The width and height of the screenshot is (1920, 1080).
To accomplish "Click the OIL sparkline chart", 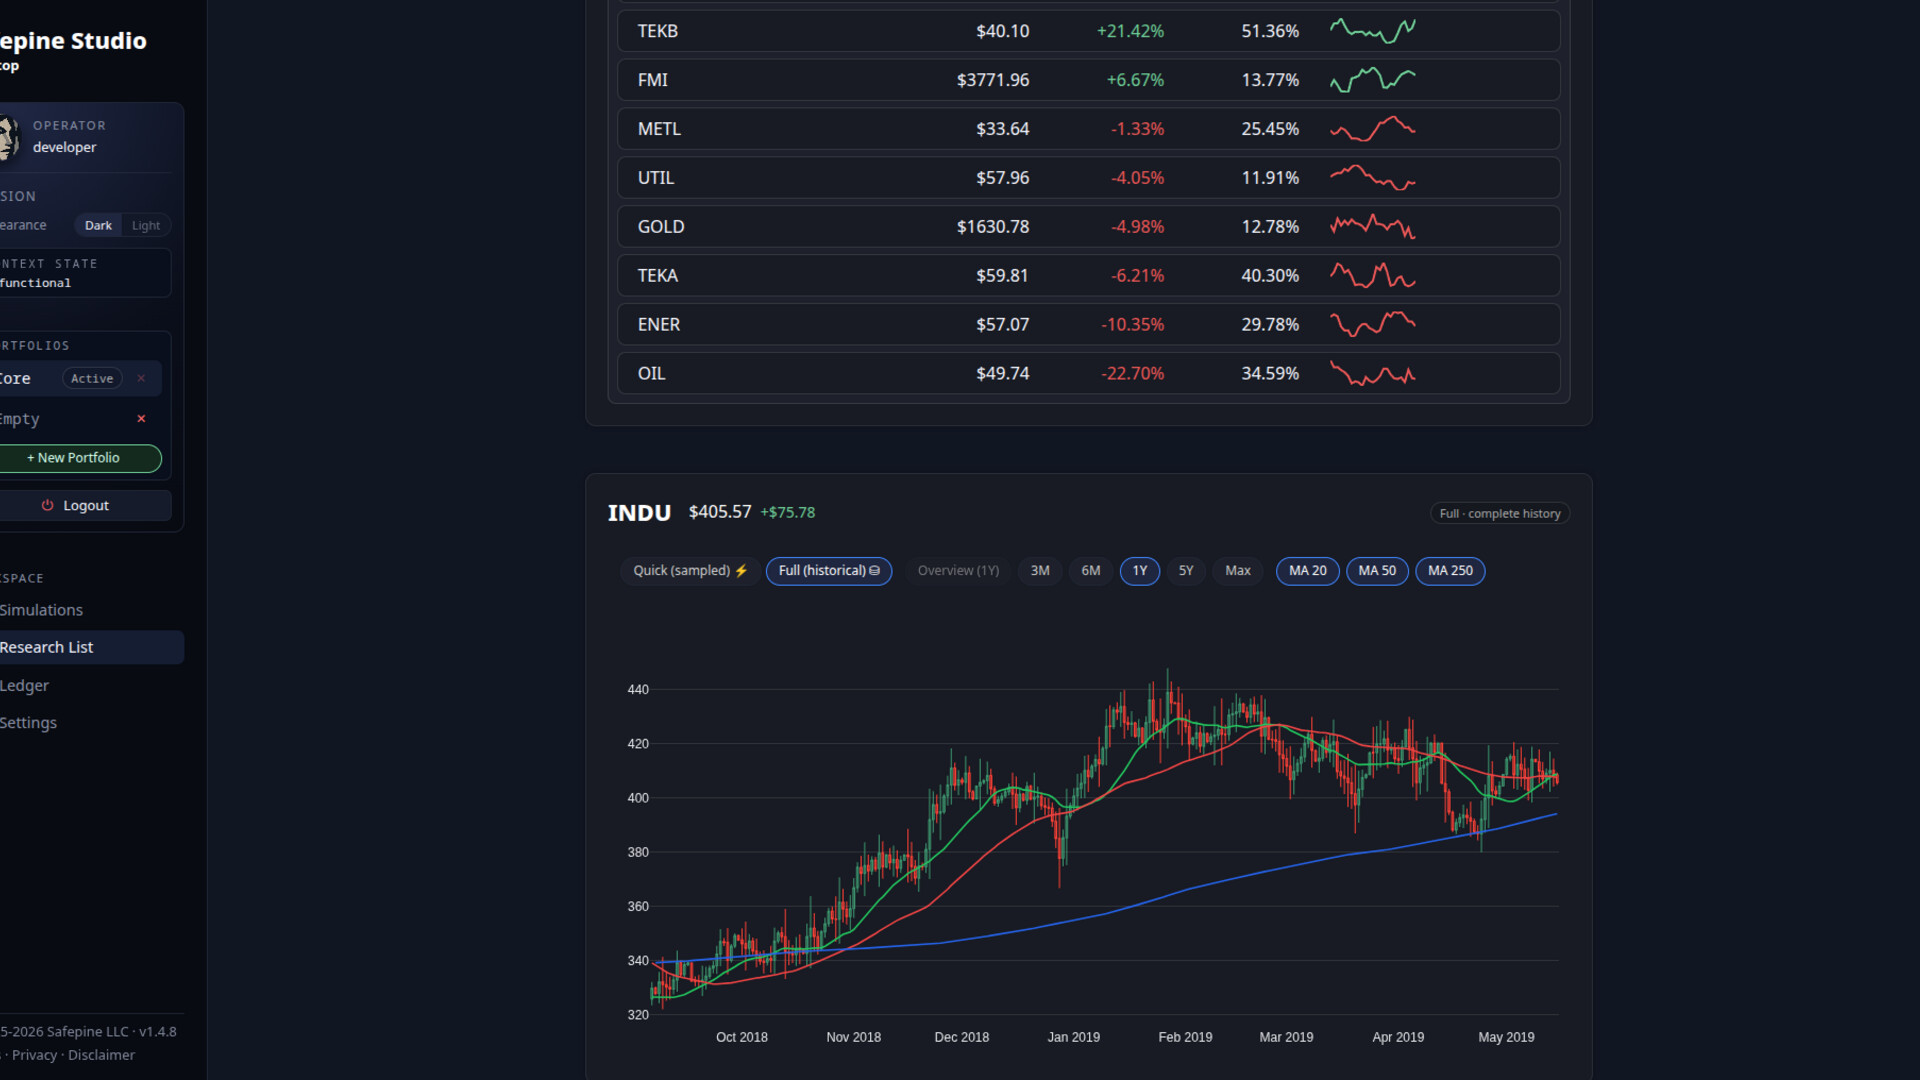I will 1372,374.
